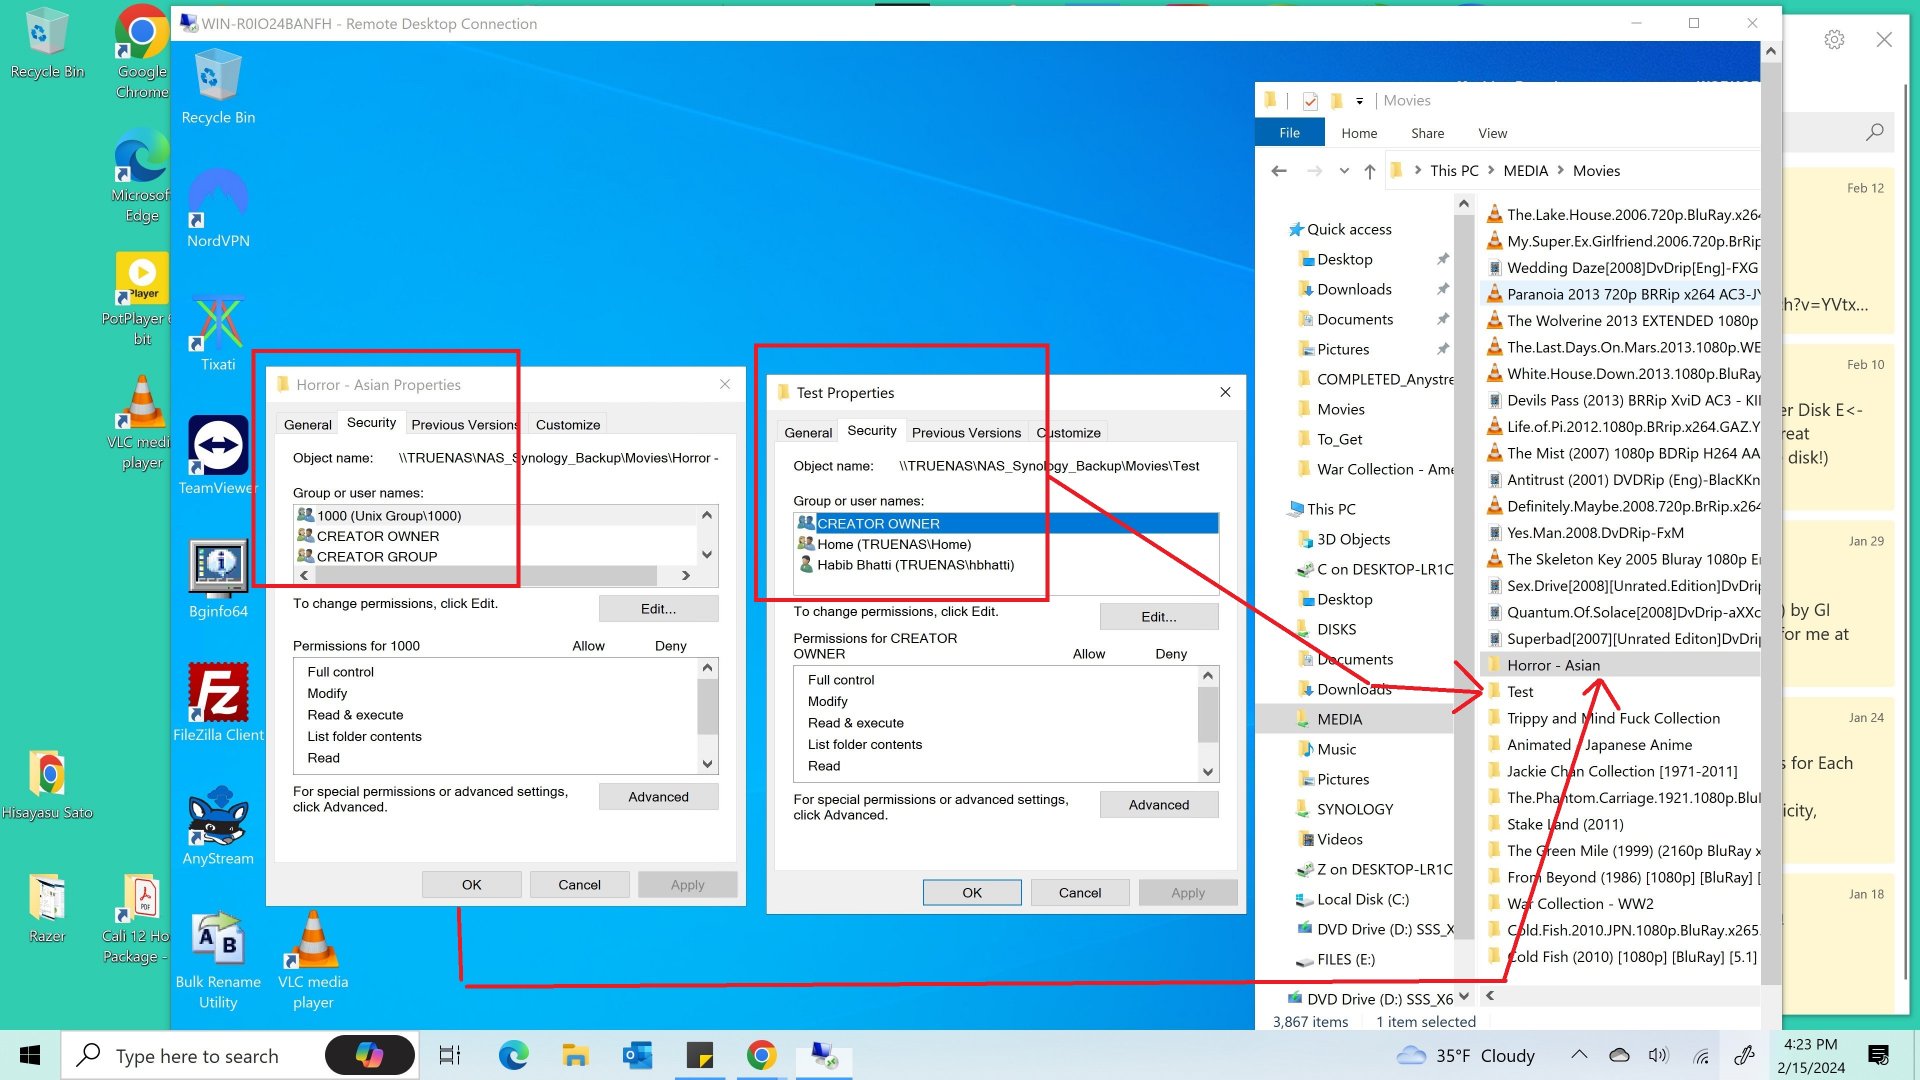1920x1080 pixels.
Task: Switch to General tab in Test Properties
Action: point(808,433)
